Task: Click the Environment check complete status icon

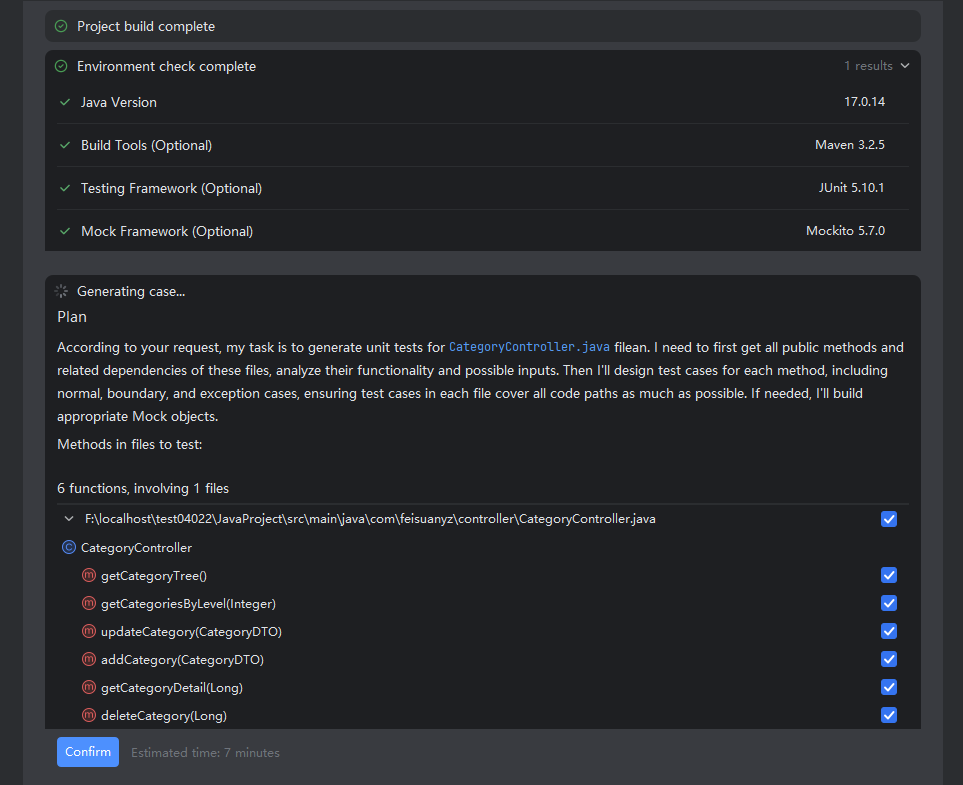Action: pyautogui.click(x=61, y=66)
